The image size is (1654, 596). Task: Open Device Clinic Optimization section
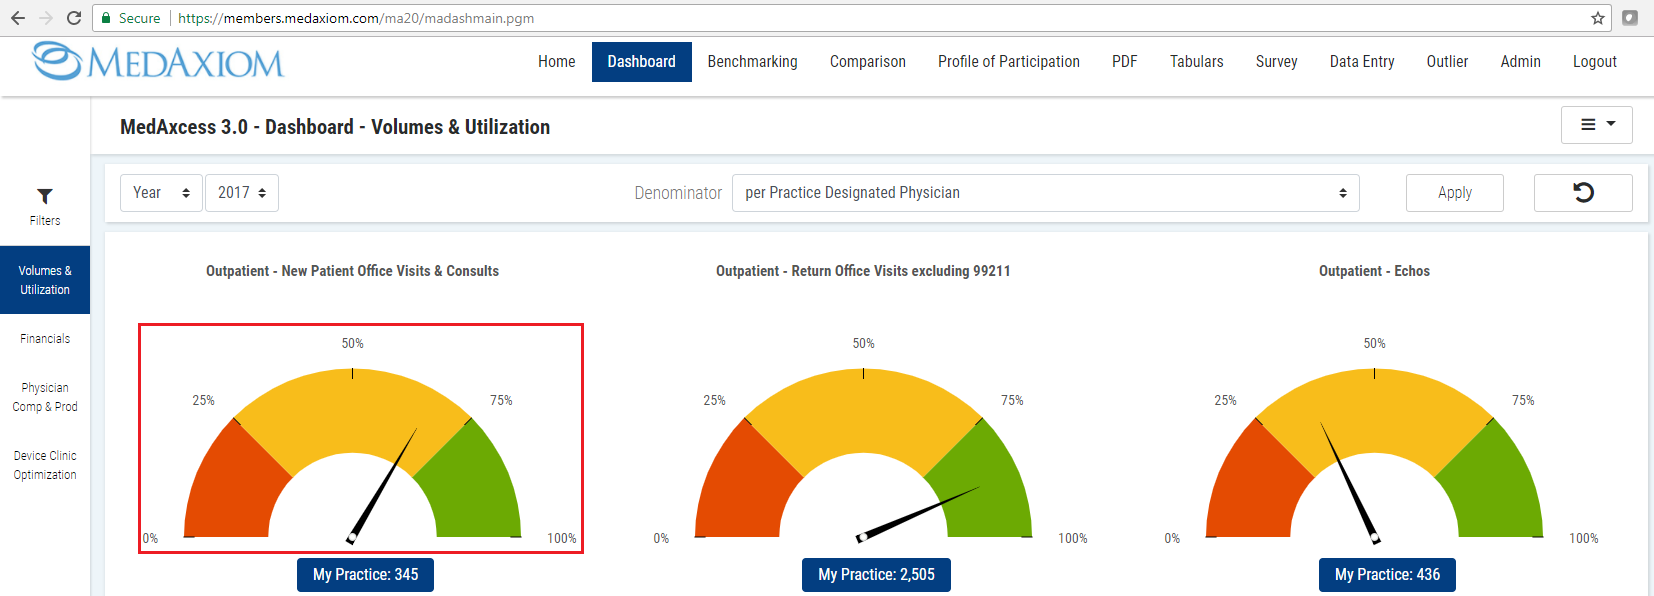pos(45,465)
